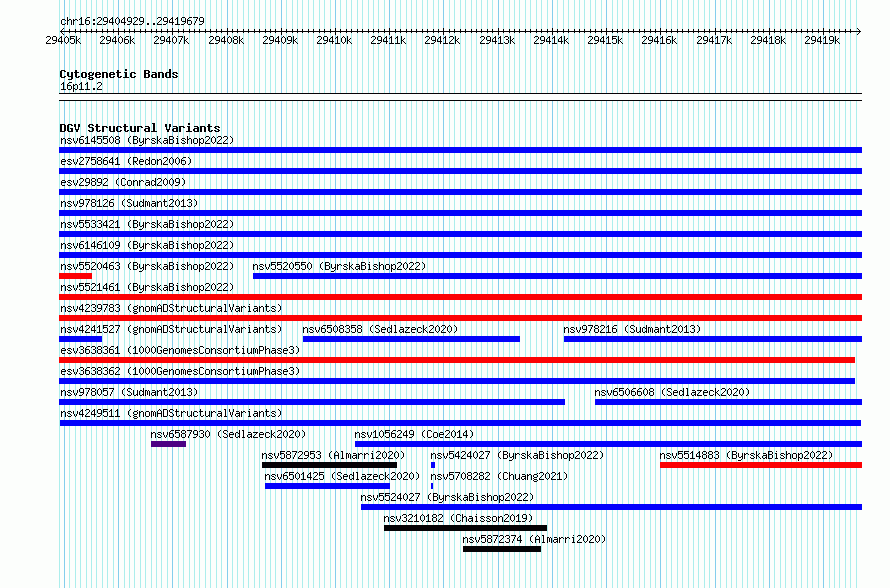Click the blue bar under nsv4249511
The width and height of the screenshot is (890, 588).
tap(460, 423)
